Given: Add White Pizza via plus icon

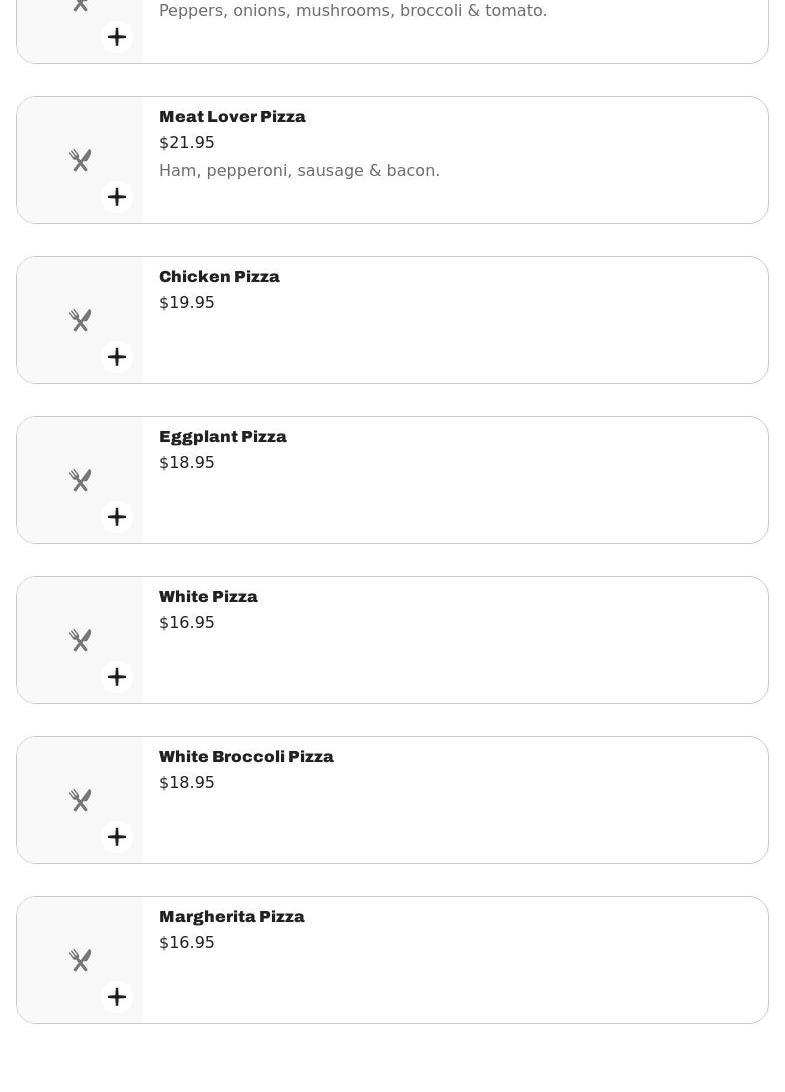Looking at the screenshot, I should [x=117, y=677].
